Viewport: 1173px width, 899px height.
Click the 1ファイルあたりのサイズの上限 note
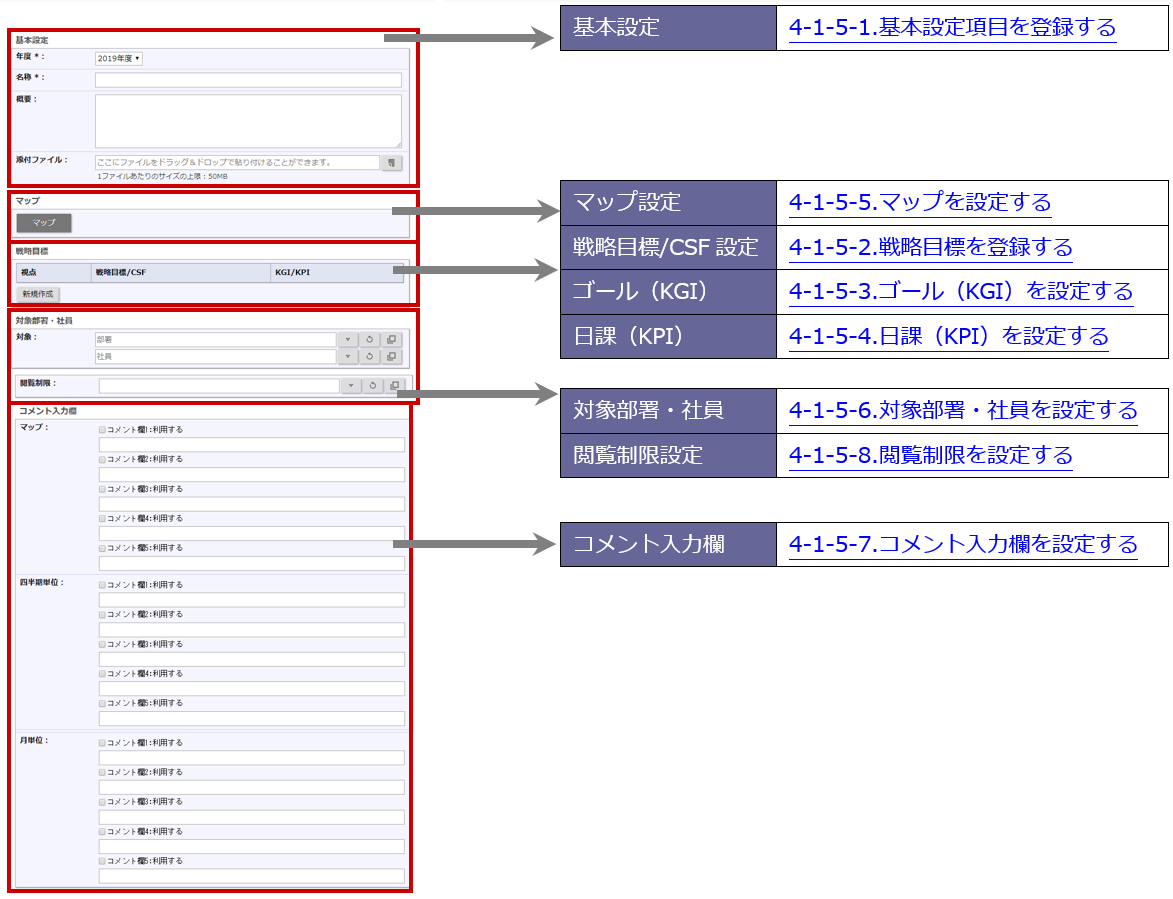coord(162,177)
